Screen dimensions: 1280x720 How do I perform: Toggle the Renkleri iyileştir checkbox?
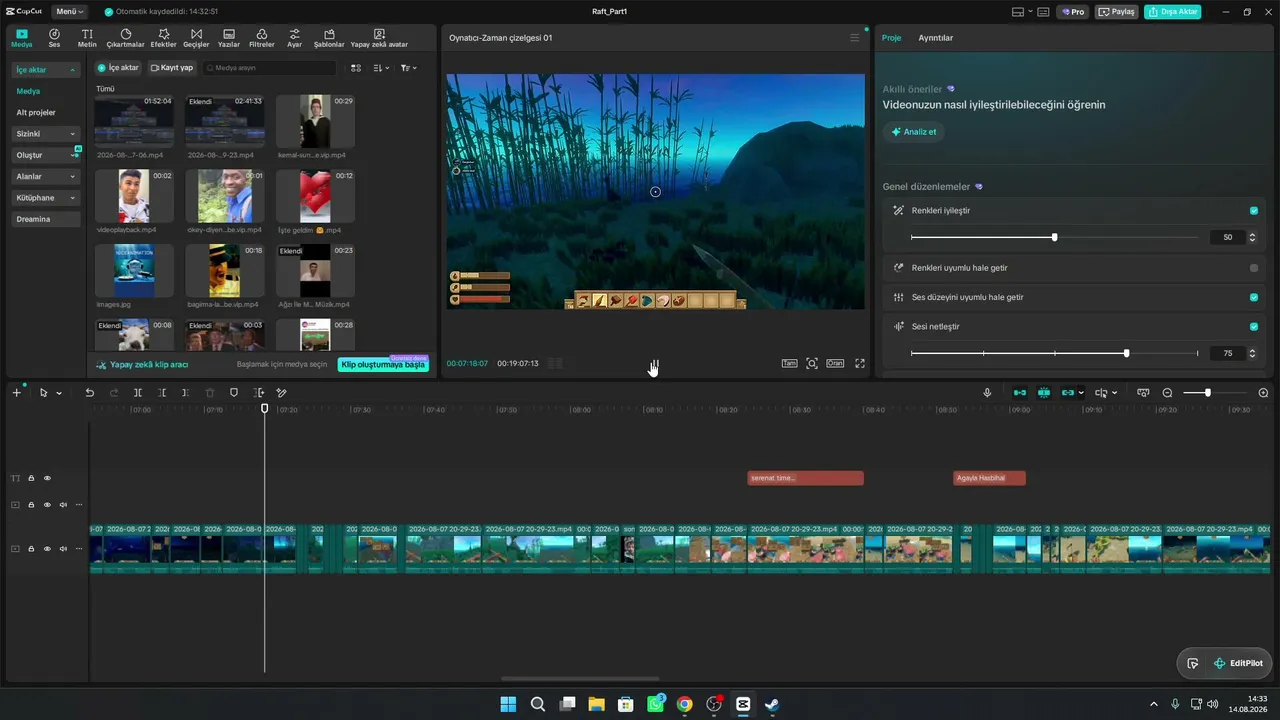pyautogui.click(x=1254, y=211)
